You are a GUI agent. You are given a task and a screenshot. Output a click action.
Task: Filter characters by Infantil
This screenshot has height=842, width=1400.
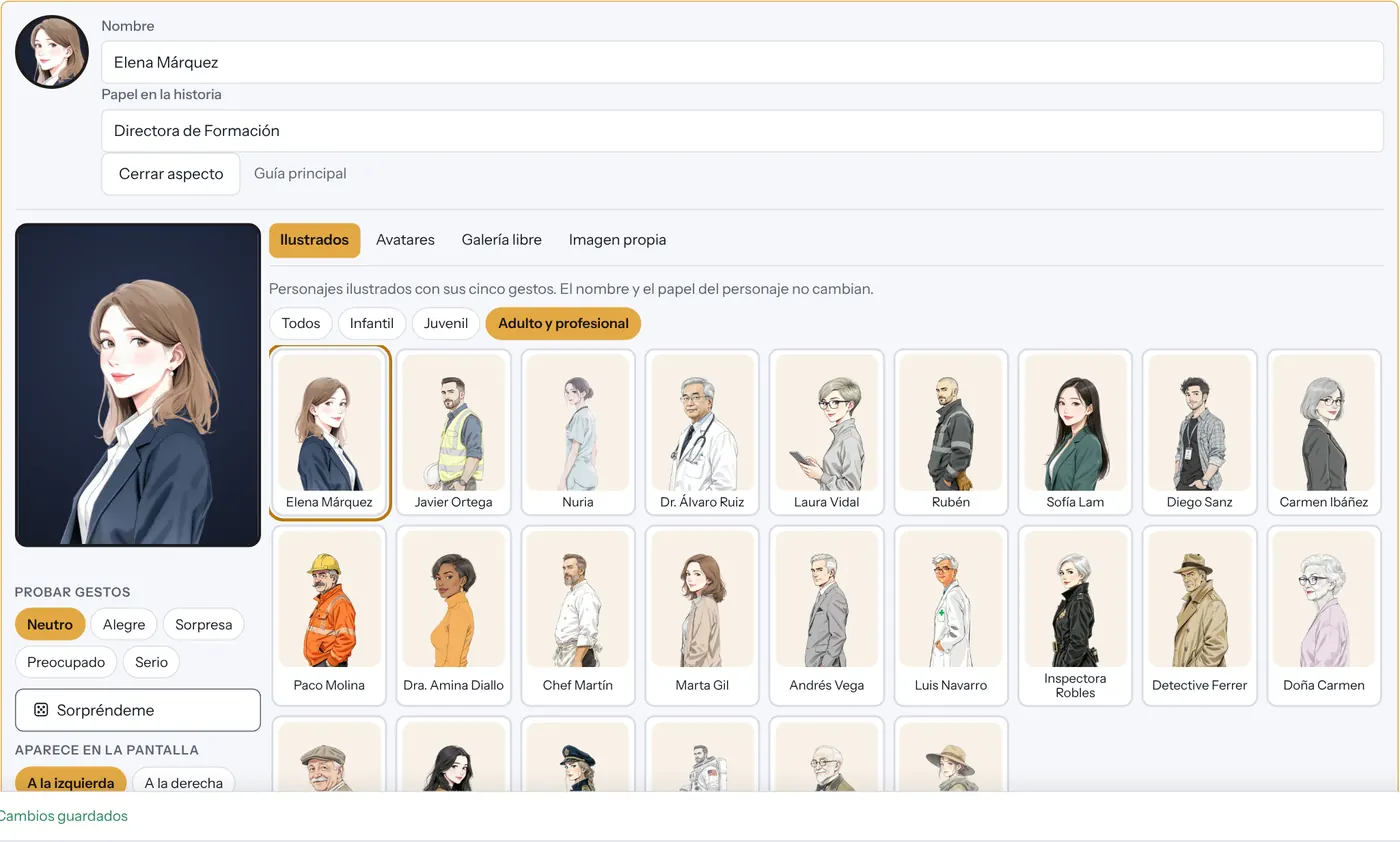[372, 323]
